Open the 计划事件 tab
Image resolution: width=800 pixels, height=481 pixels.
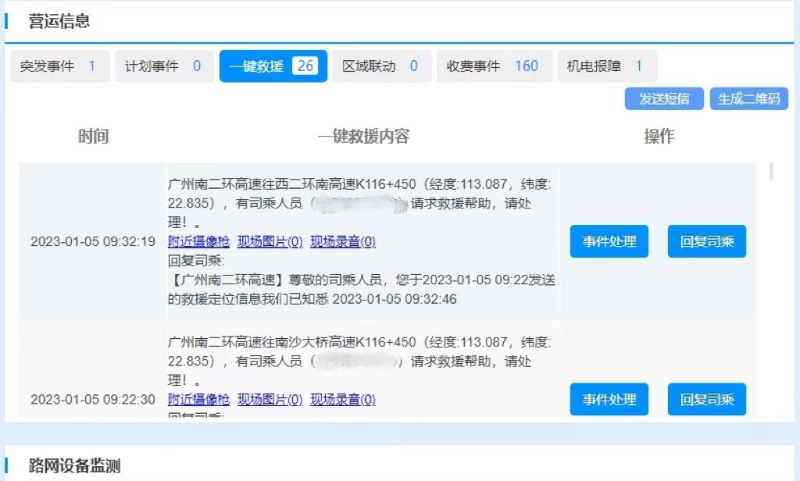(x=163, y=67)
